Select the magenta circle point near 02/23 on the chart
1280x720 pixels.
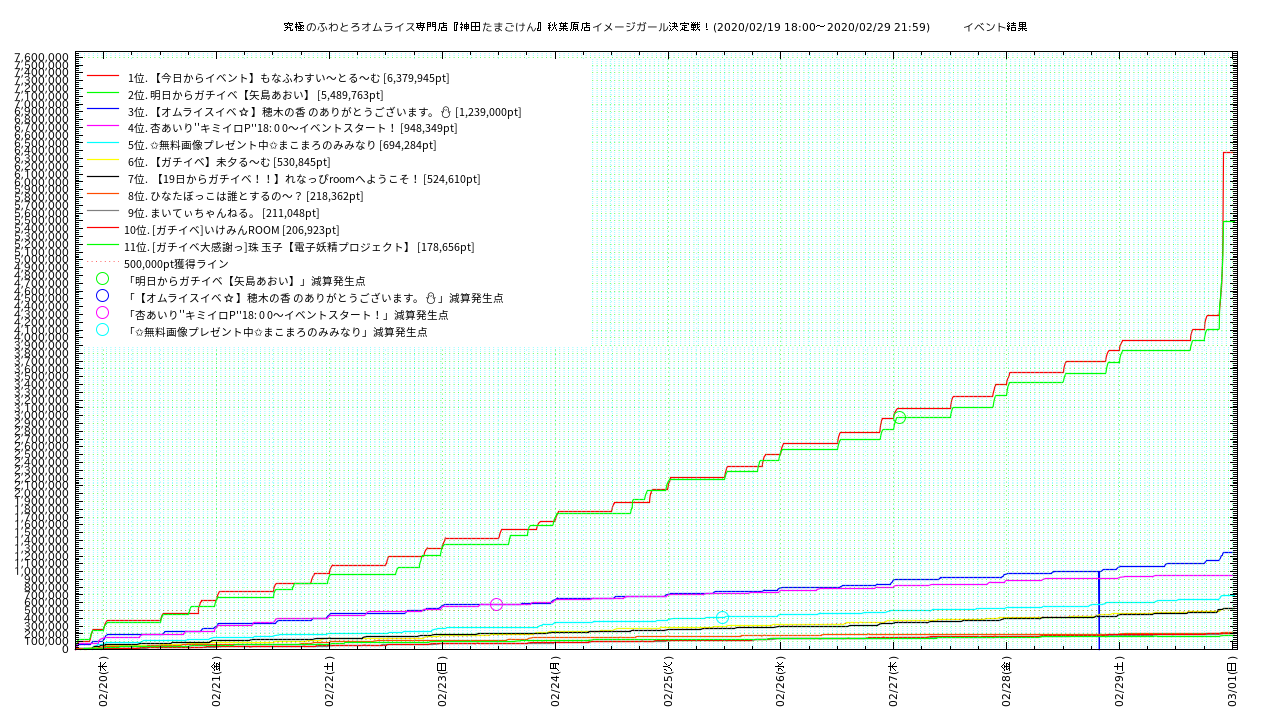pyautogui.click(x=496, y=604)
